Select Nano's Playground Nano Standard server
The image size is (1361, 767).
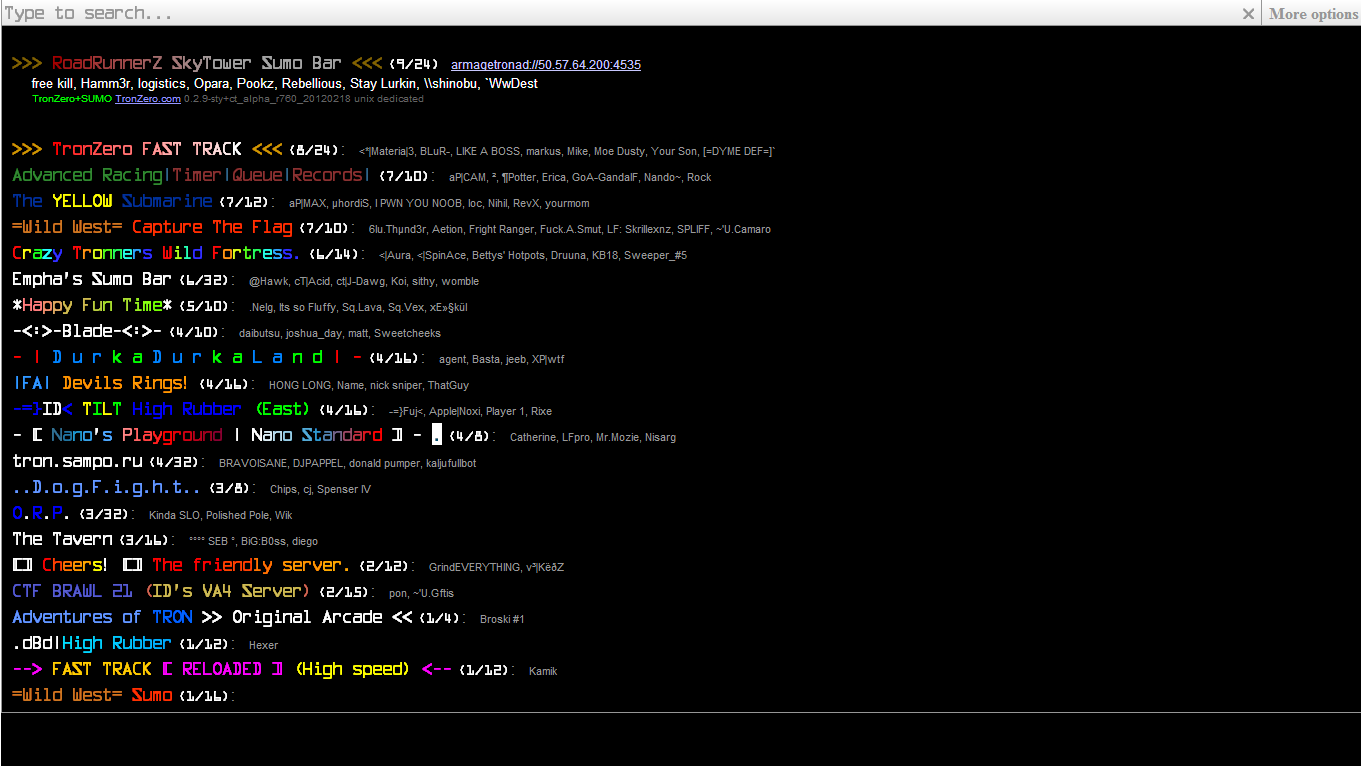216,436
